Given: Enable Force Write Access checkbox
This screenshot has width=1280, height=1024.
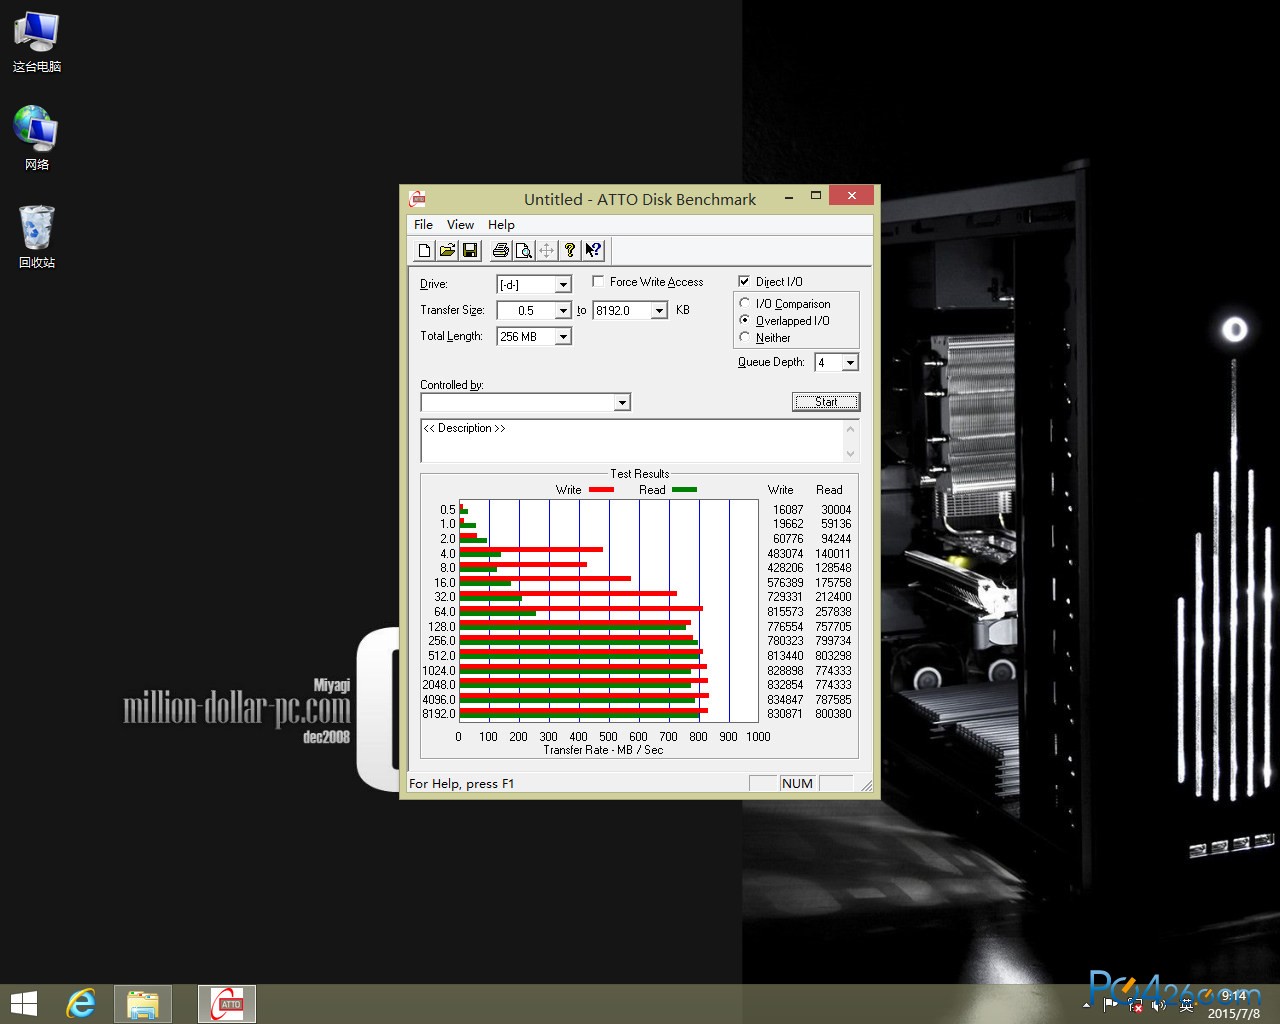Looking at the screenshot, I should [598, 282].
